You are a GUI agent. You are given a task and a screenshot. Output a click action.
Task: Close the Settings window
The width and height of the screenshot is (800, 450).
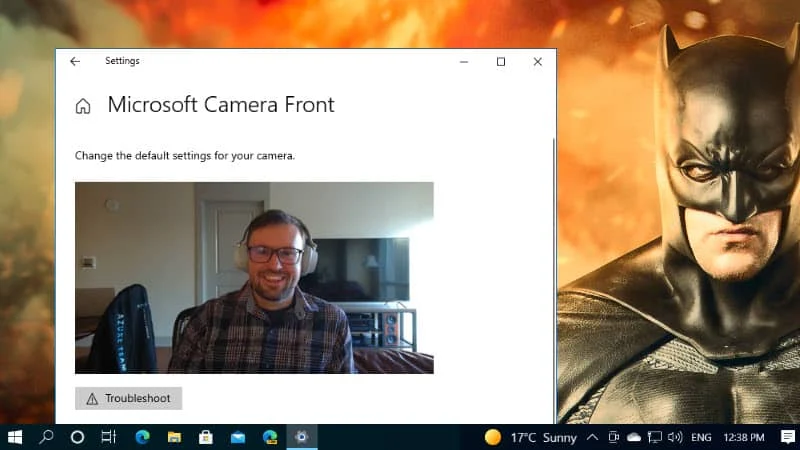coord(538,62)
